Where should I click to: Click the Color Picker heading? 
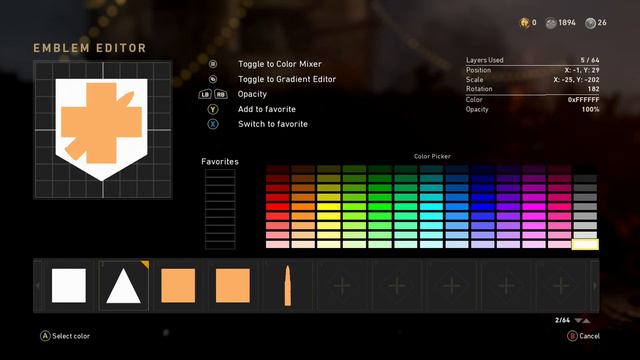(x=432, y=156)
